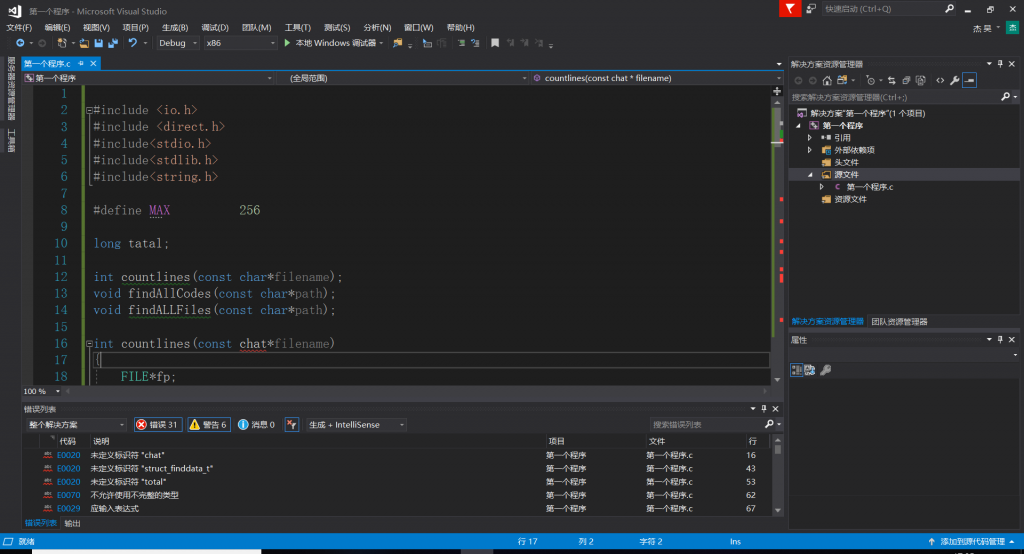Viewport: 1024px width, 554px height.
Task: Open the (全局范围) scope dropdown
Action: tap(403, 78)
